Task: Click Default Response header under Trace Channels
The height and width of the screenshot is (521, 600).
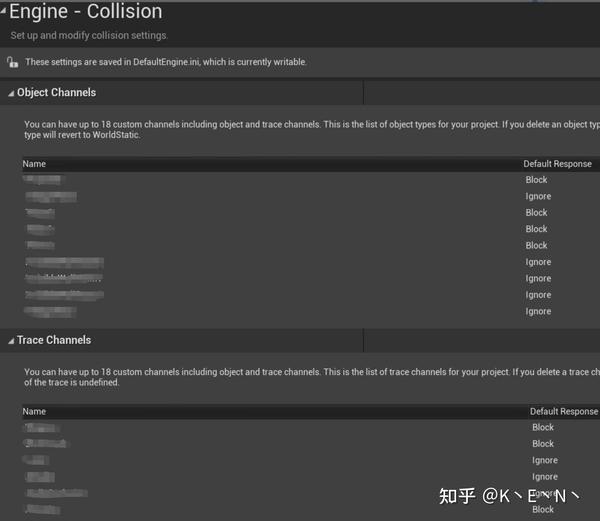Action: coord(564,411)
